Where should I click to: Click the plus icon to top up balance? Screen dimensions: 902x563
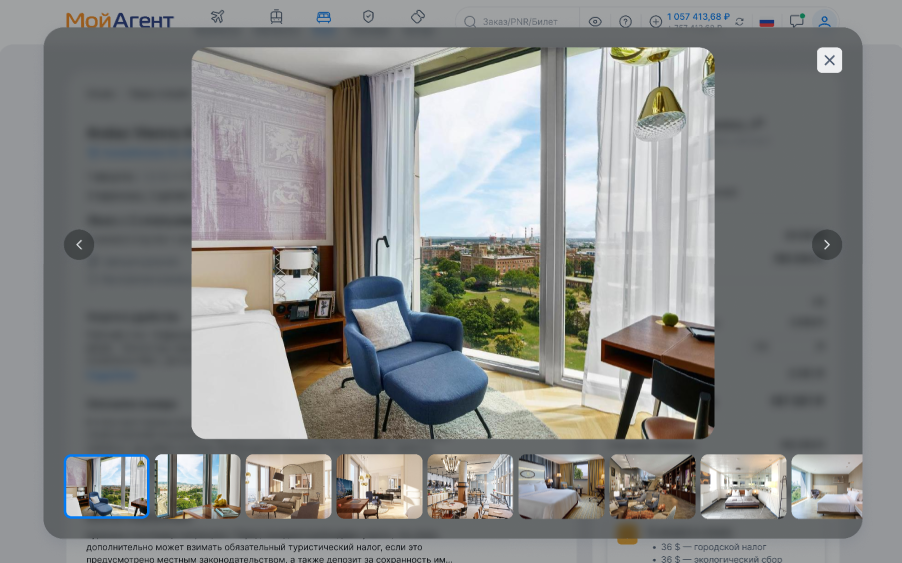[655, 22]
